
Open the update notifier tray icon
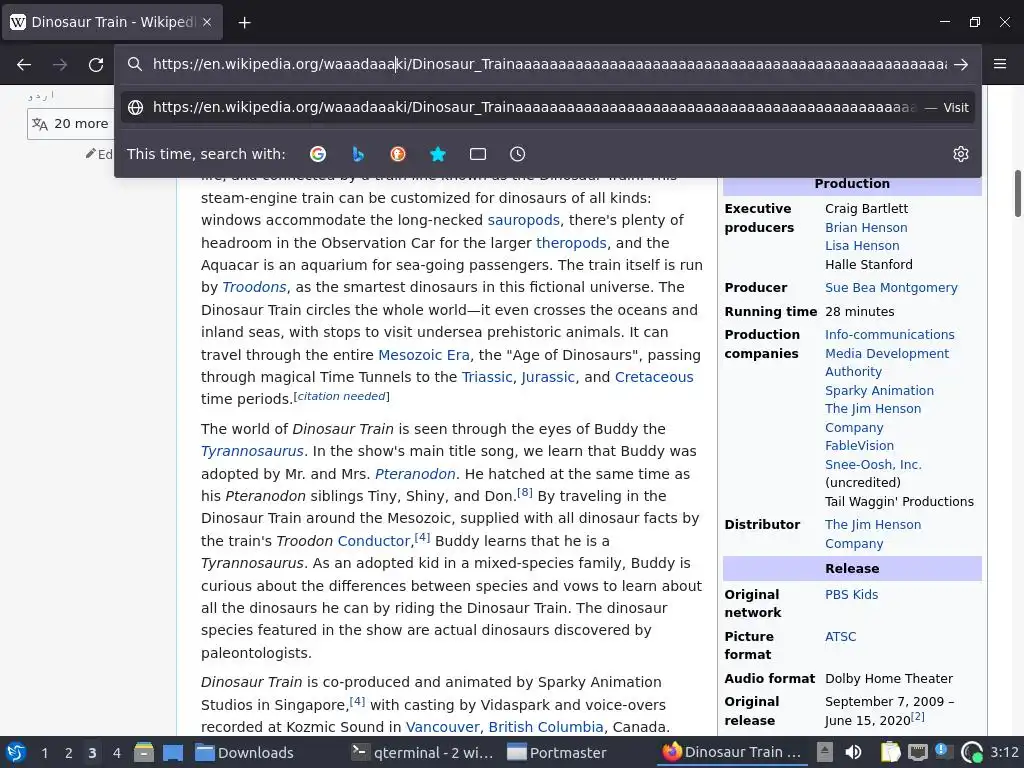click(x=944, y=752)
